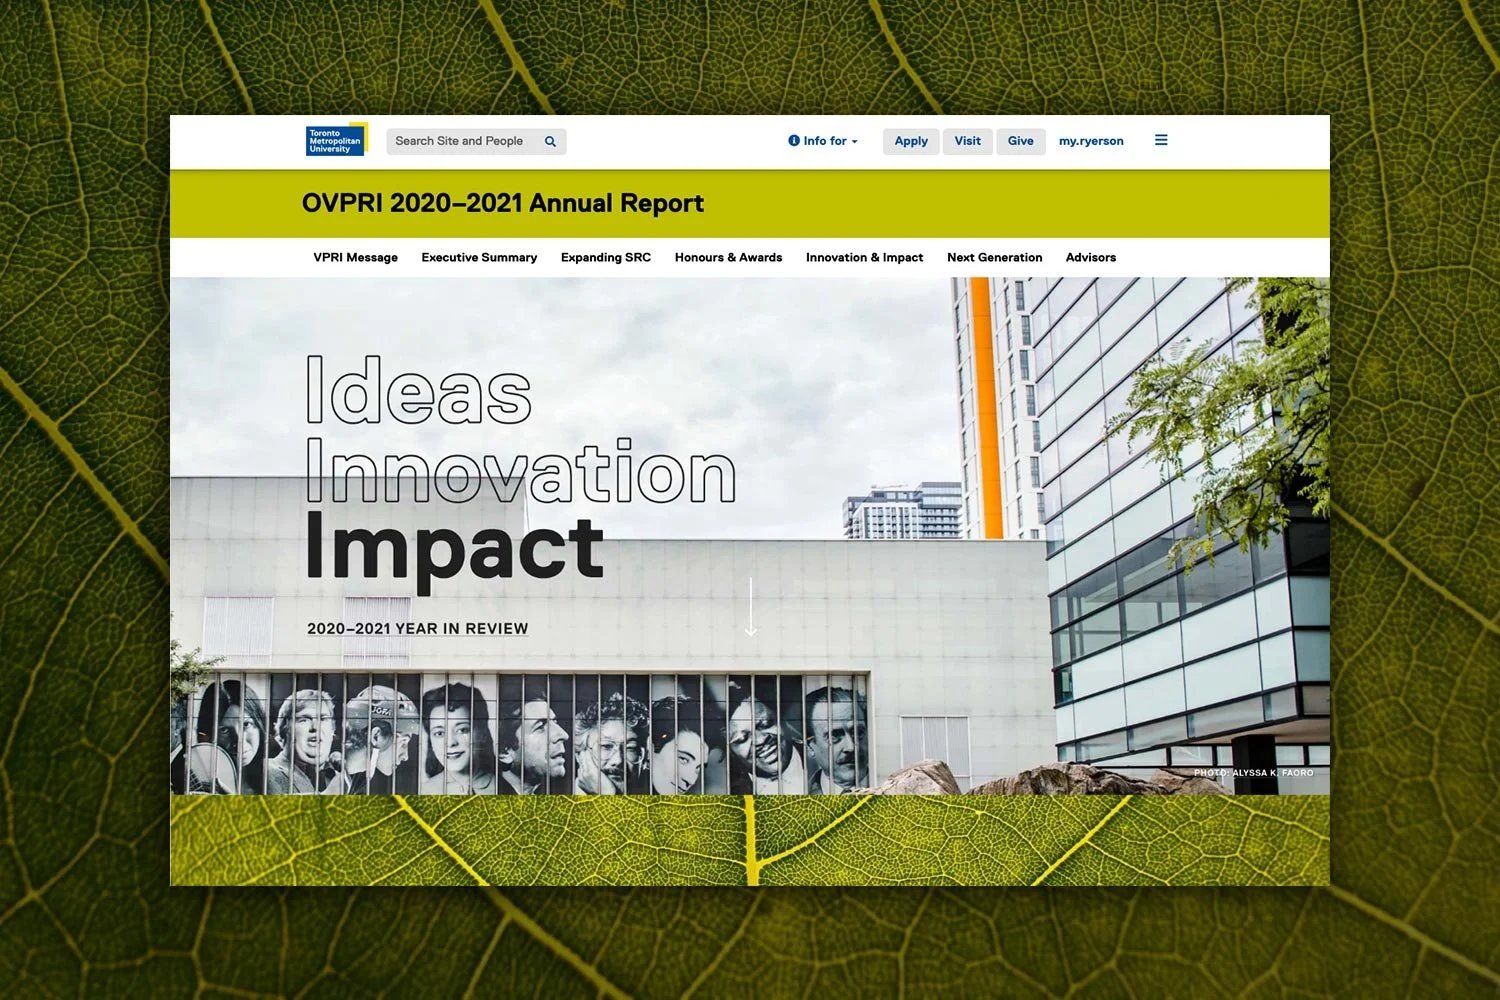Click the OVPRI 2020–2021 Annual Report title
Viewport: 1500px width, 1000px height.
click(503, 204)
